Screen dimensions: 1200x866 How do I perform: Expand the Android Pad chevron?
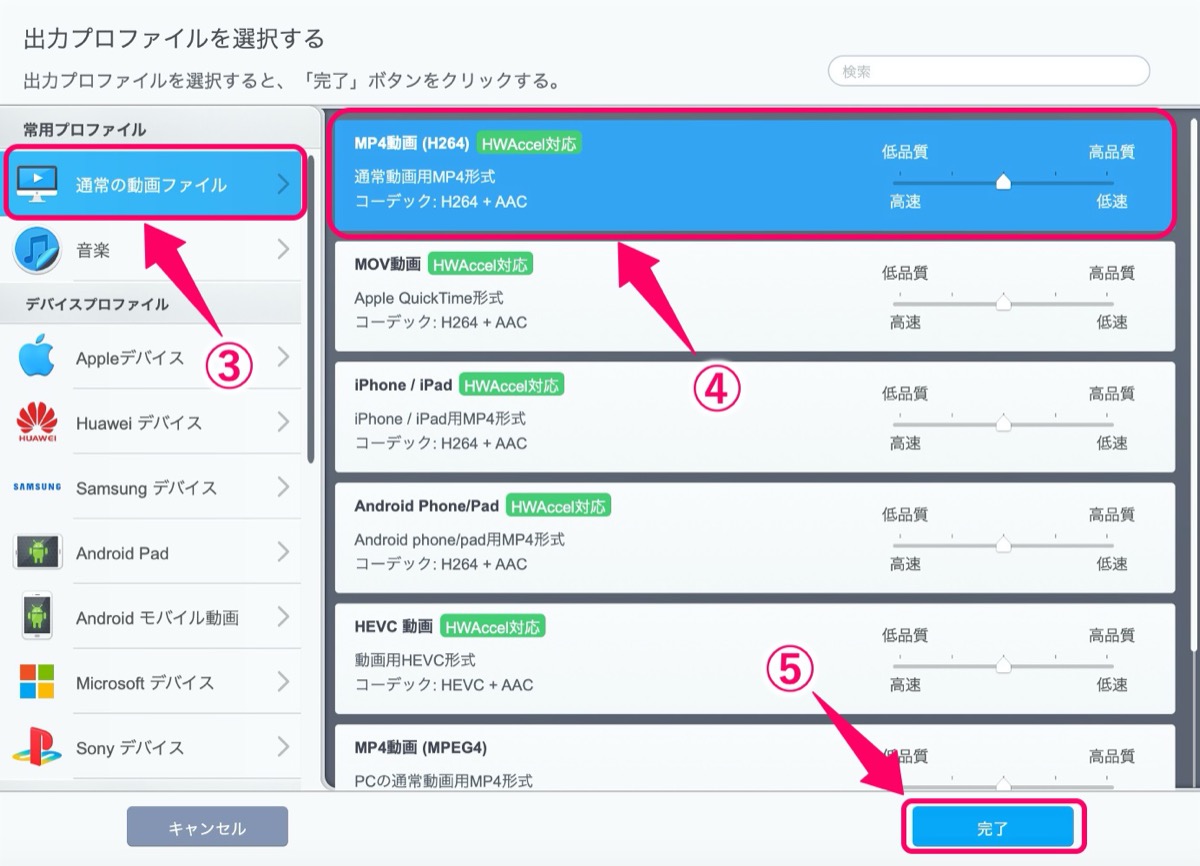click(284, 552)
